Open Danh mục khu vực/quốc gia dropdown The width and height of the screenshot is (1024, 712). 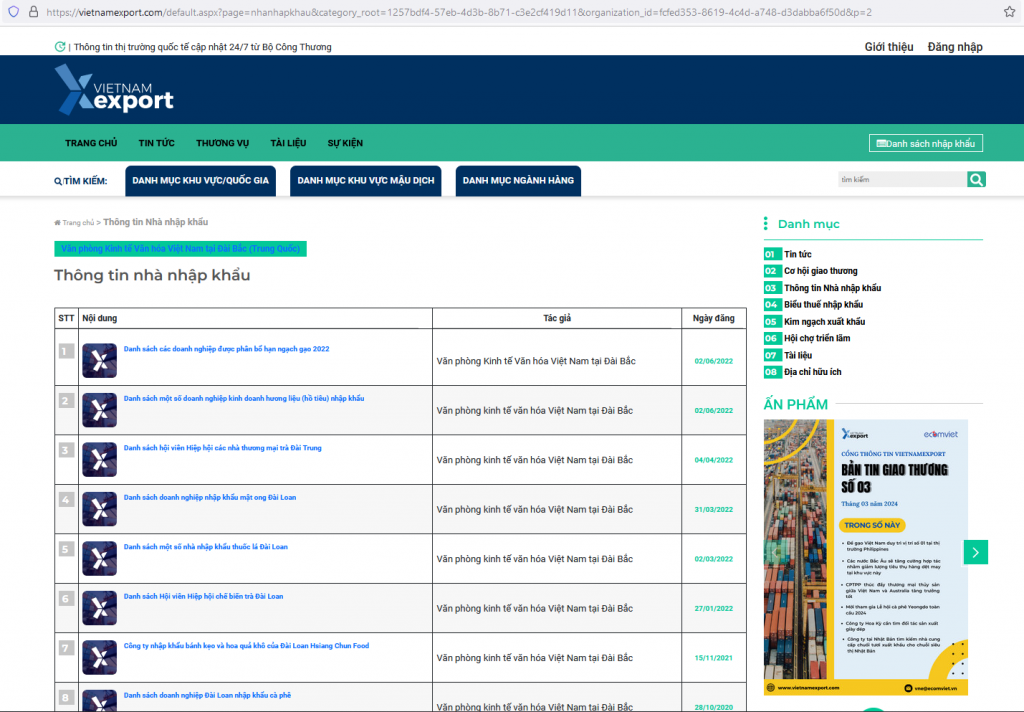coord(201,180)
